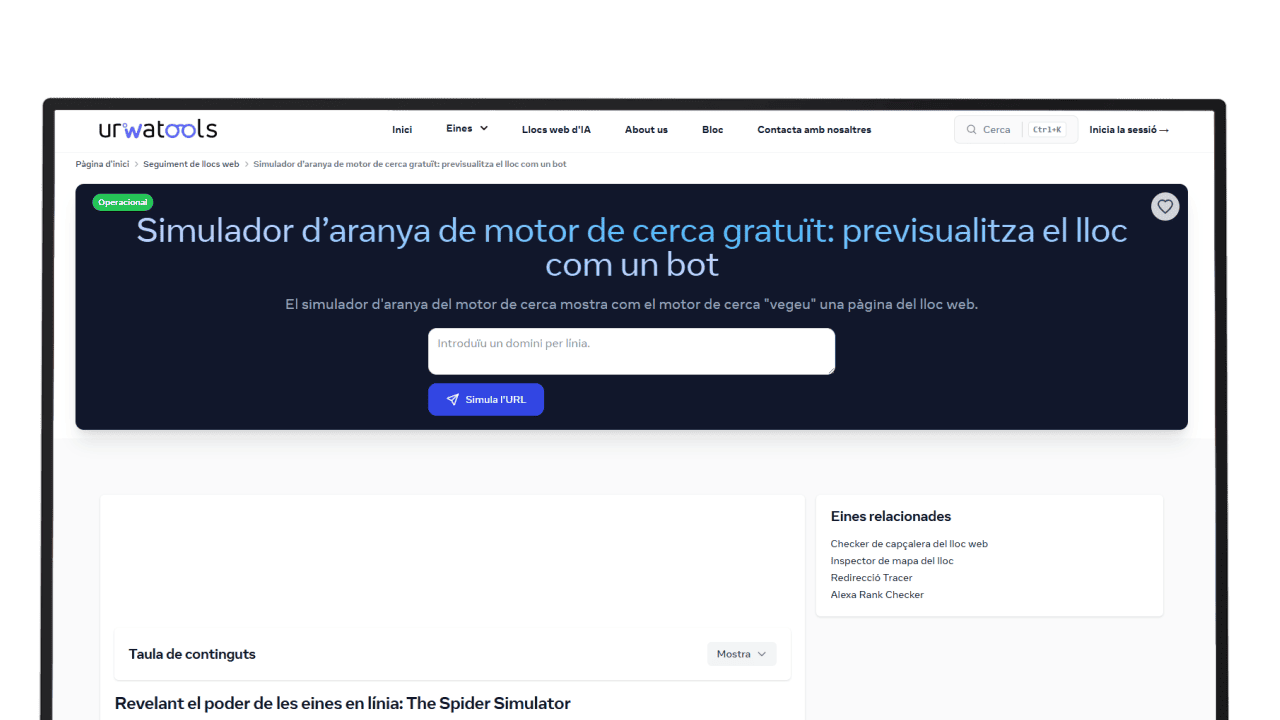Open the Bloc menu item
The width and height of the screenshot is (1280, 720).
click(712, 130)
